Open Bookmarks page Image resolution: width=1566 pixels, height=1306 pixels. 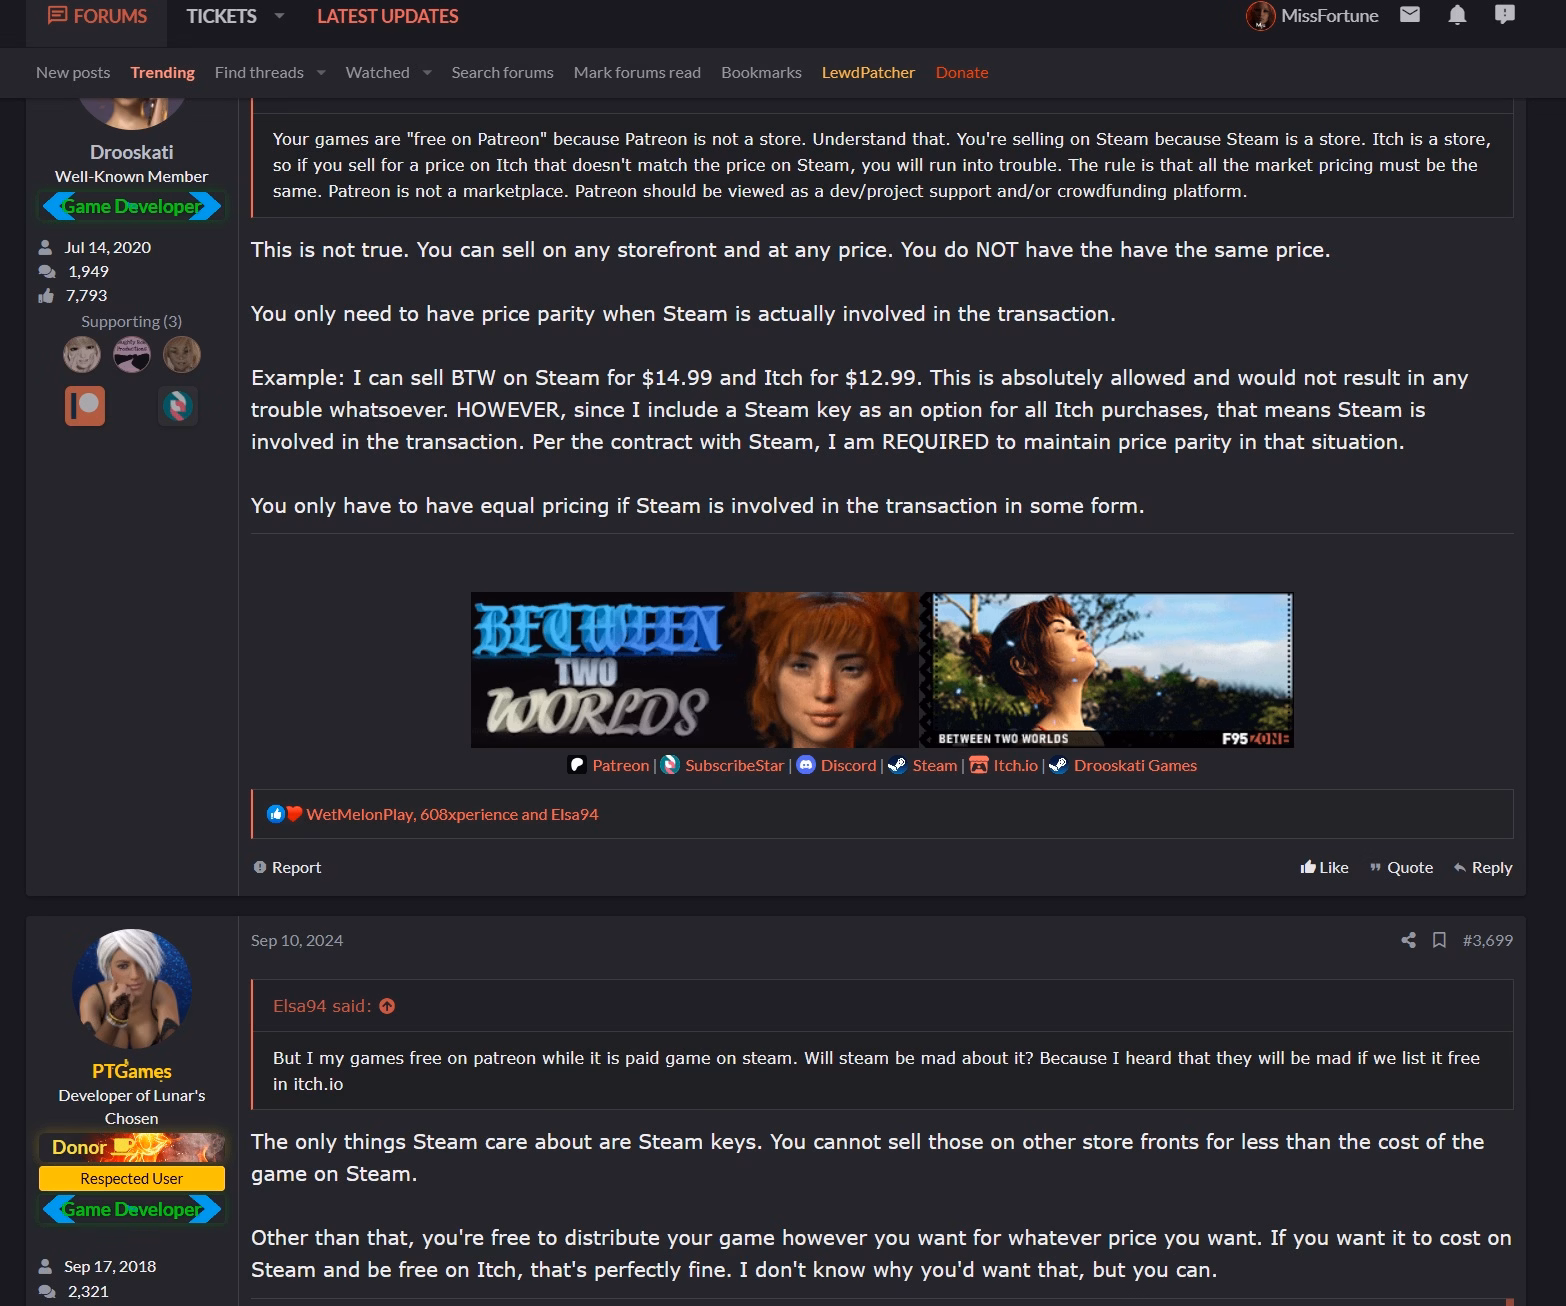(x=761, y=72)
